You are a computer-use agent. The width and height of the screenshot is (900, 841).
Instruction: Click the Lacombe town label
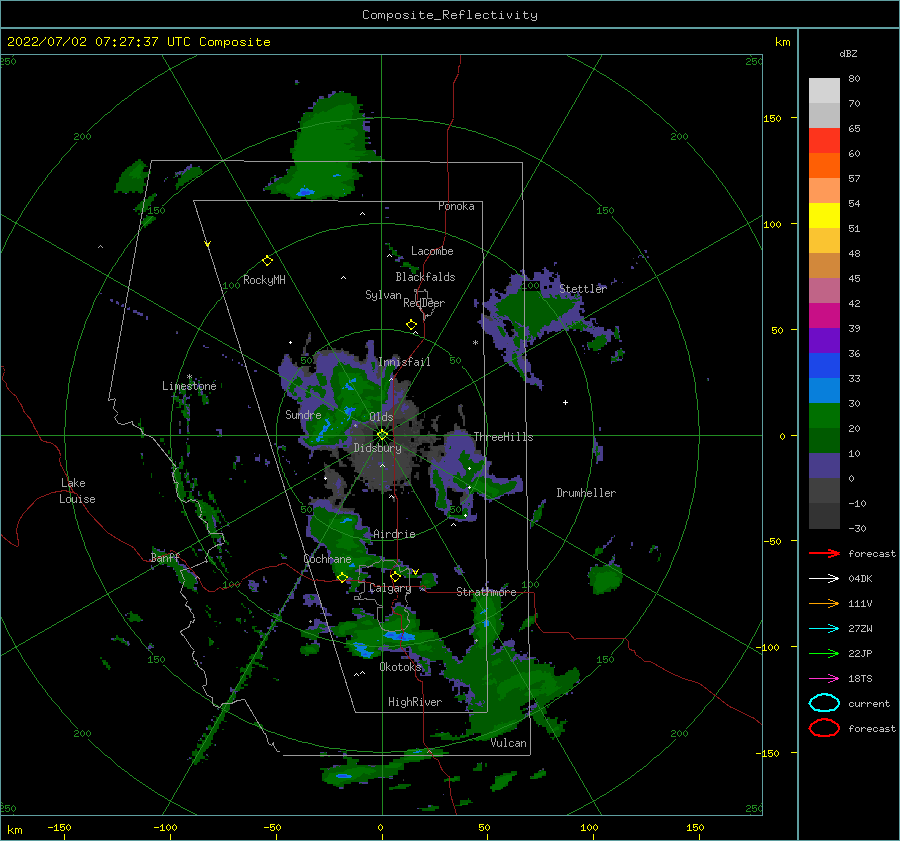tap(432, 251)
